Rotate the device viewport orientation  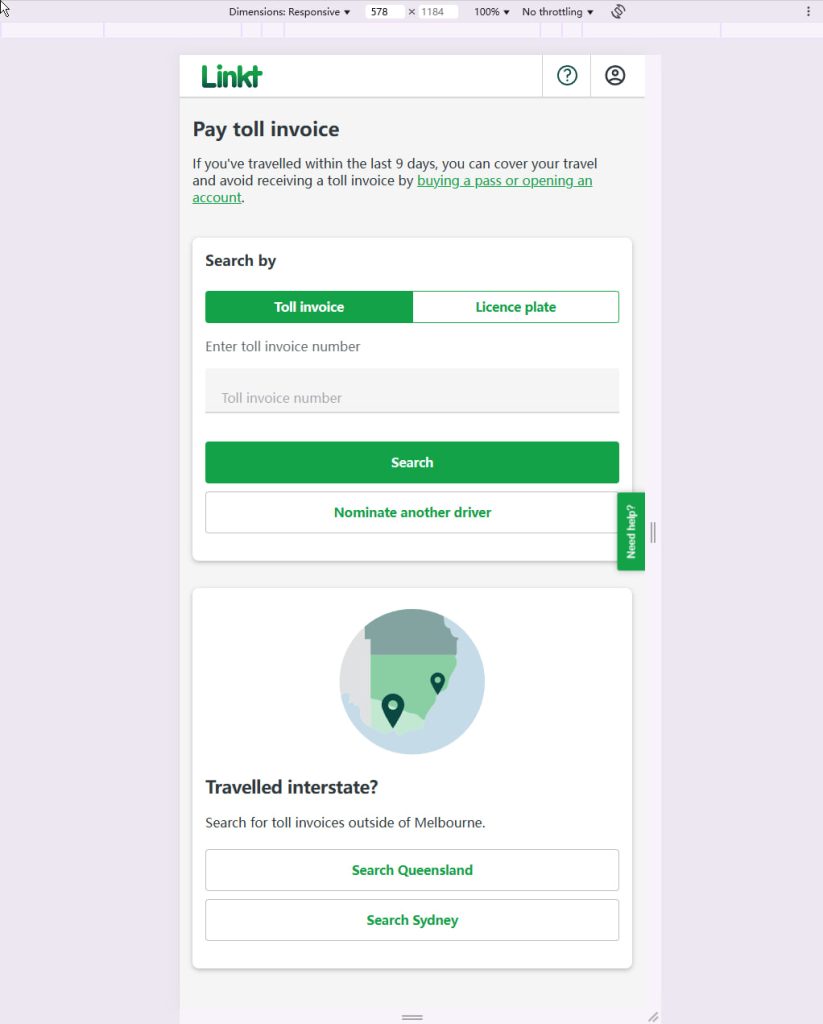tap(618, 12)
